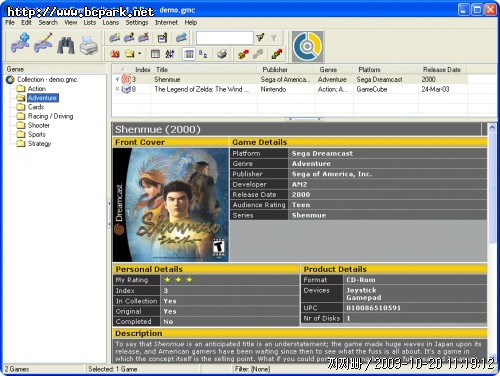Click the three-star My Rating value
Image resolution: width=500 pixels, height=376 pixels.
[178, 280]
